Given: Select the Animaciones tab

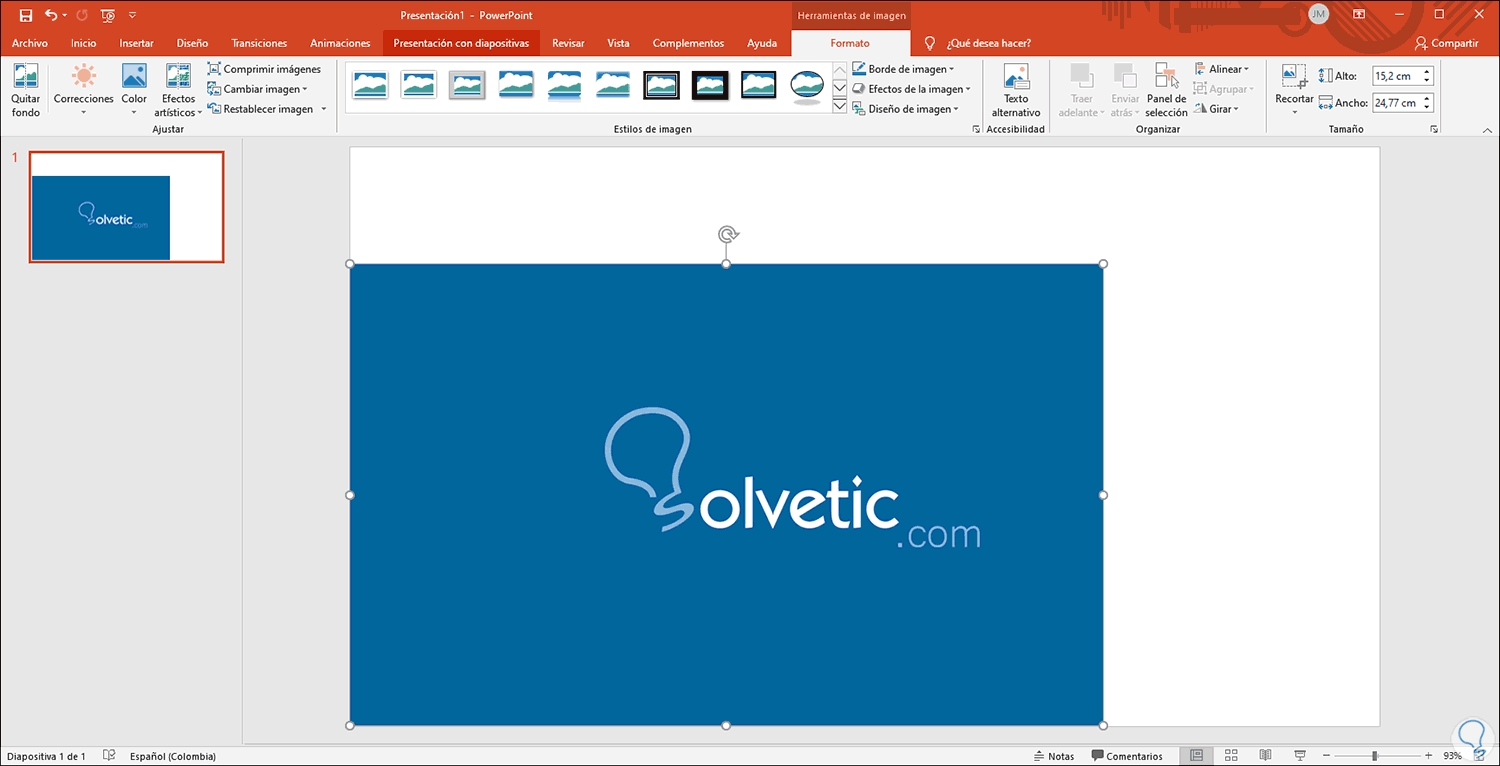Looking at the screenshot, I should pos(340,43).
